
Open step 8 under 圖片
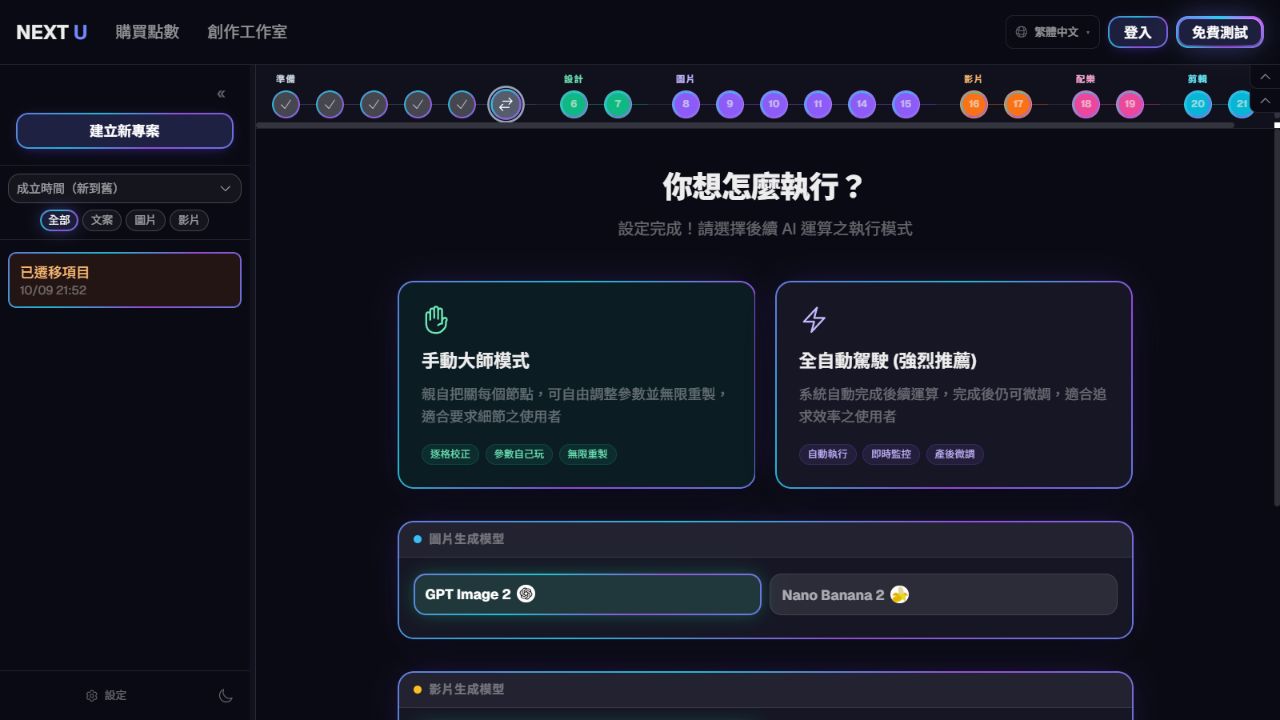tap(686, 104)
